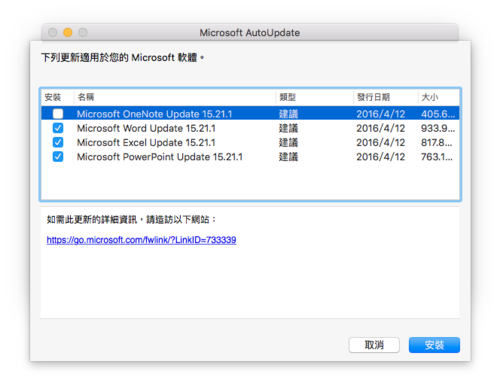
Task: Click the 建議 type cell in Excel row
Action: tap(288, 143)
